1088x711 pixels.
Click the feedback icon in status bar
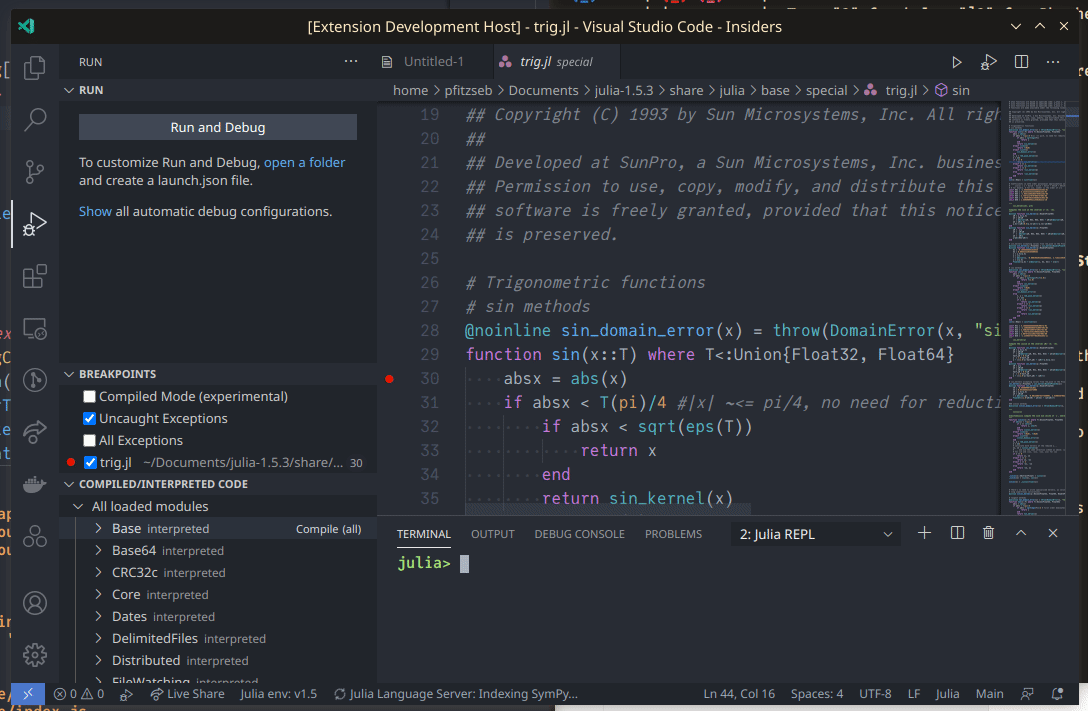[x=1027, y=694]
